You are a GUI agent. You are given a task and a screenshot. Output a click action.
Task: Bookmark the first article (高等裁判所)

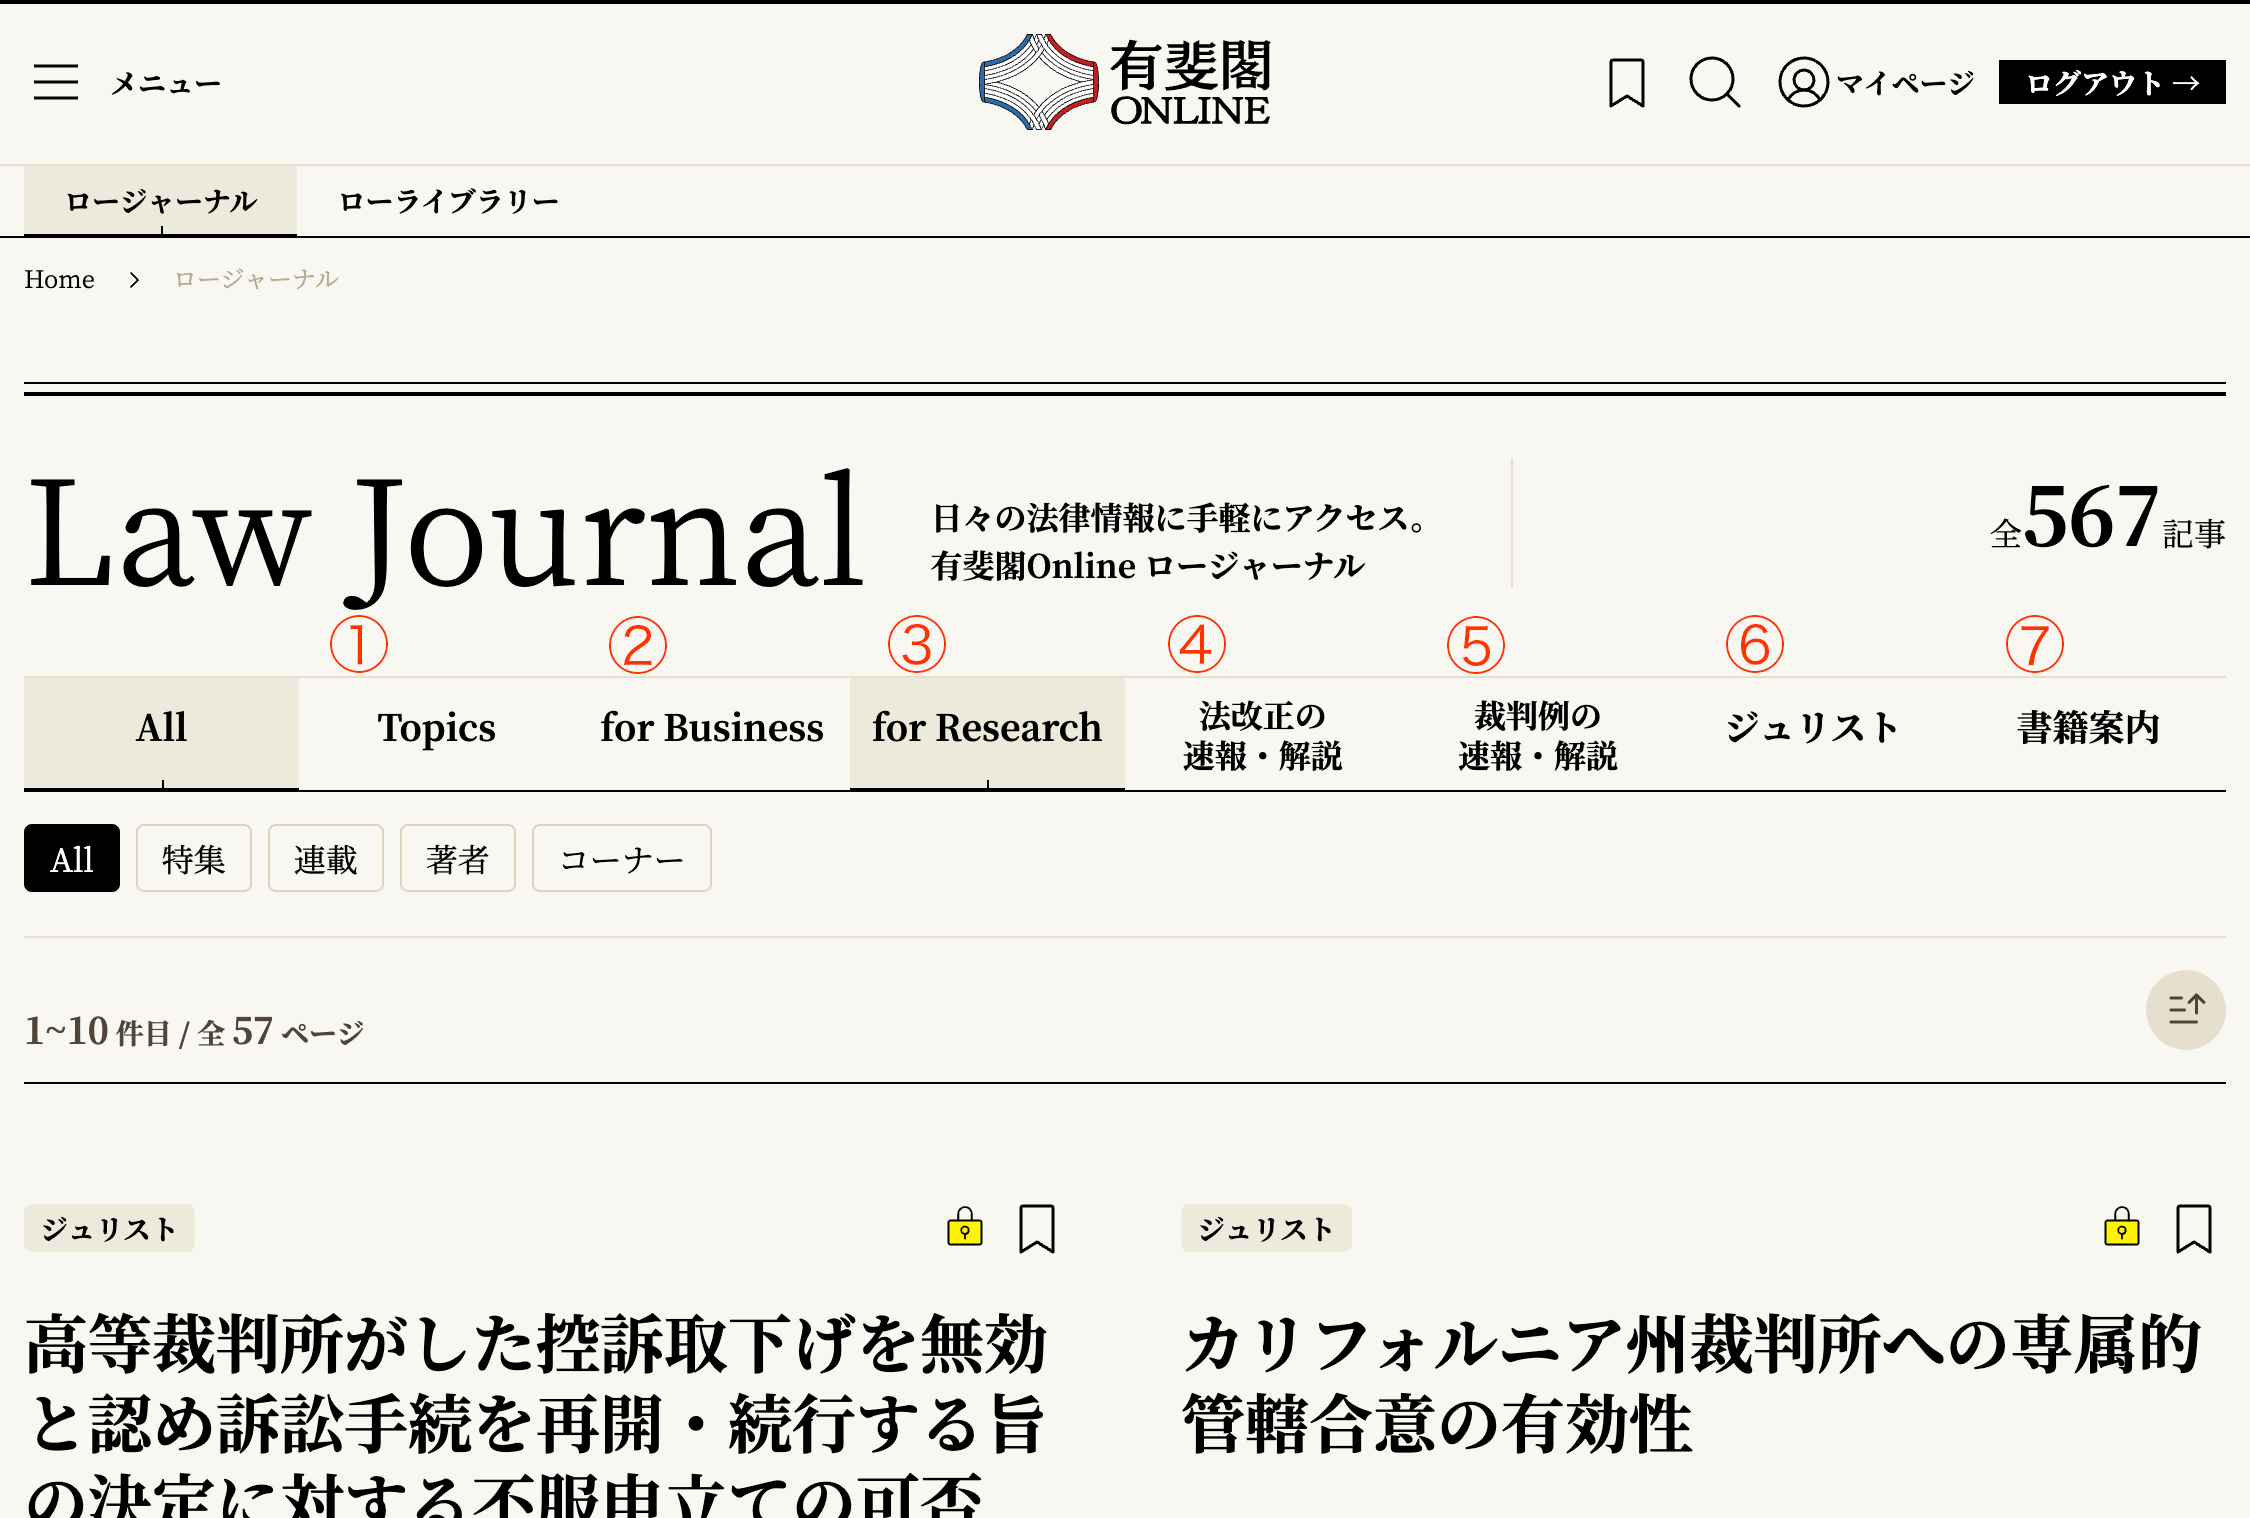pos(1037,1228)
